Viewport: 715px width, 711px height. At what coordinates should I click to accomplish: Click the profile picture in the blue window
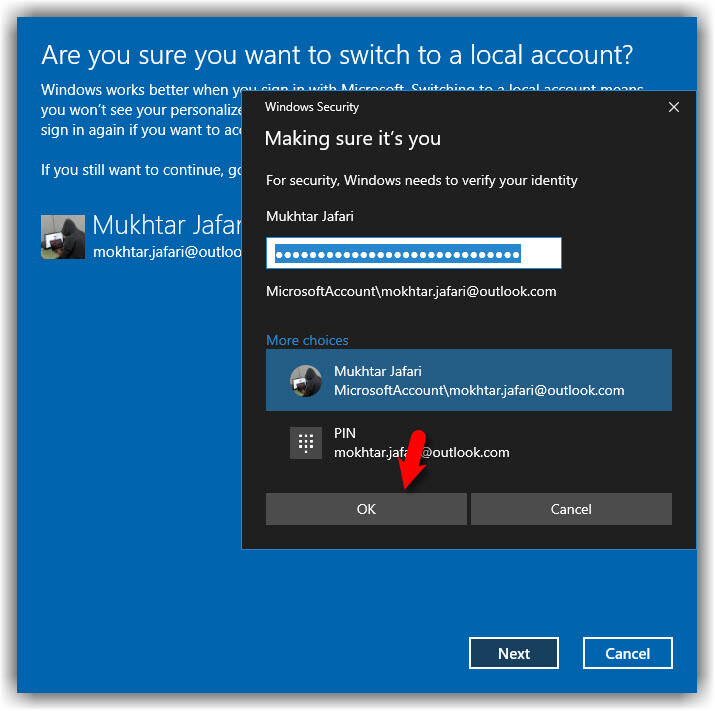click(63, 237)
